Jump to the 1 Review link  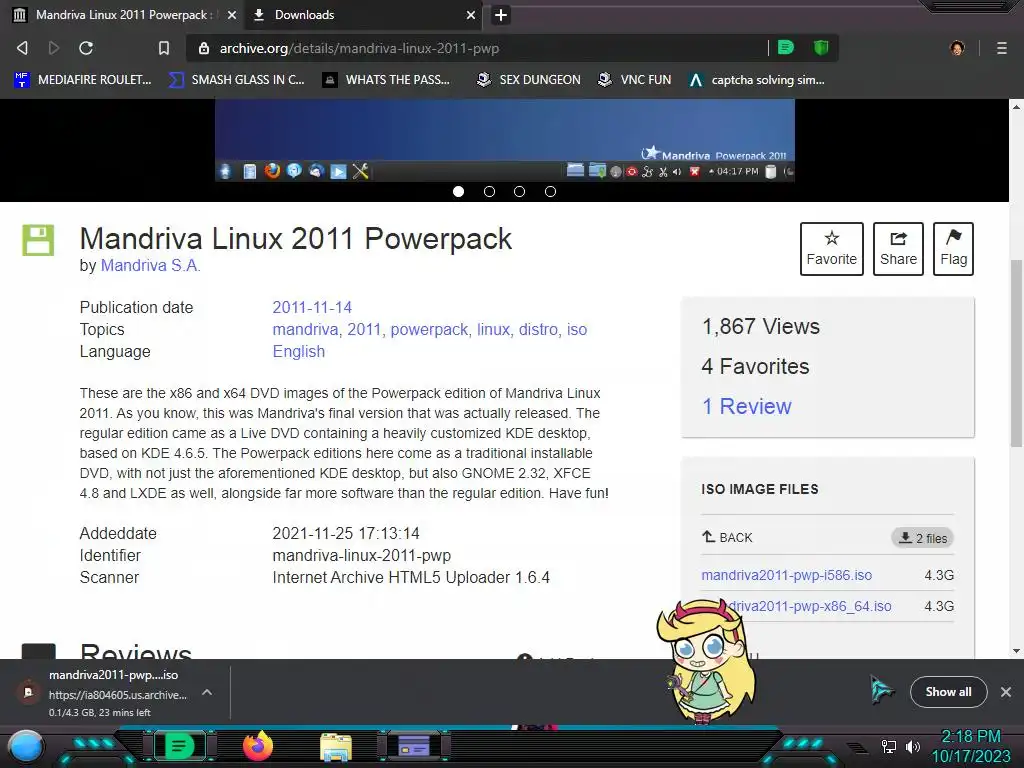point(746,406)
